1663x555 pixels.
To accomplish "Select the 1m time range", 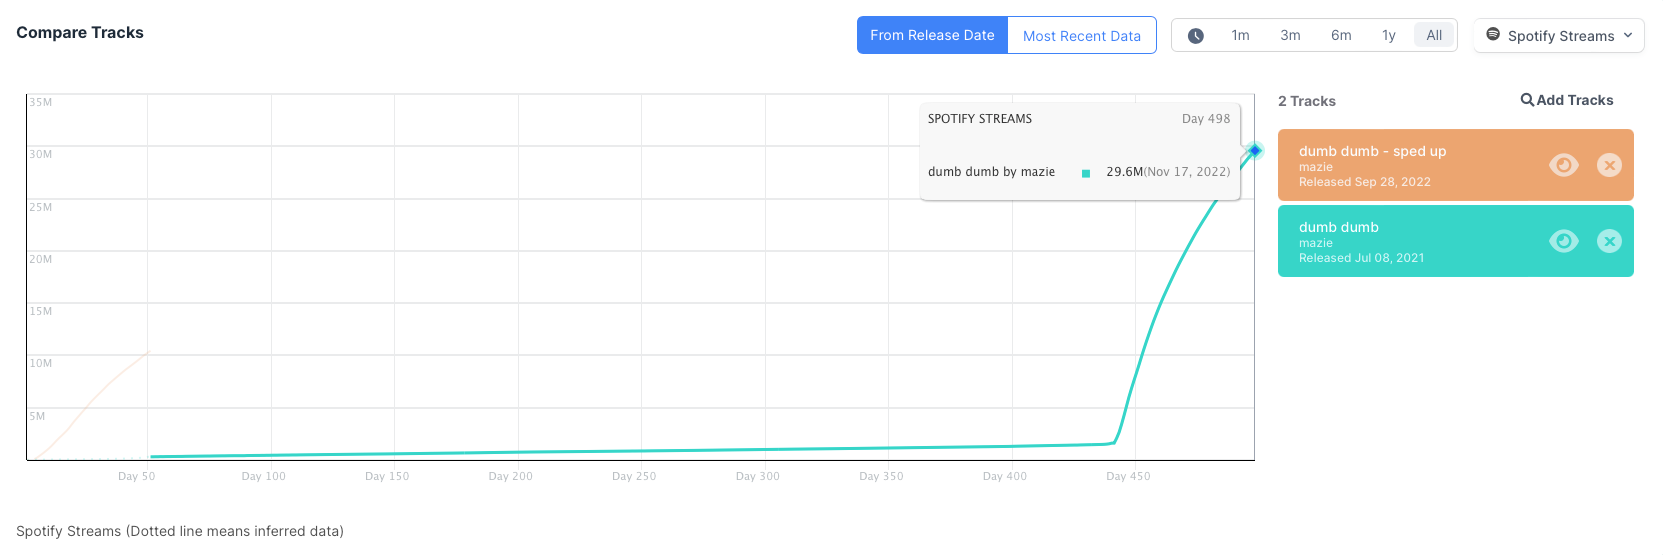I will pos(1240,35).
